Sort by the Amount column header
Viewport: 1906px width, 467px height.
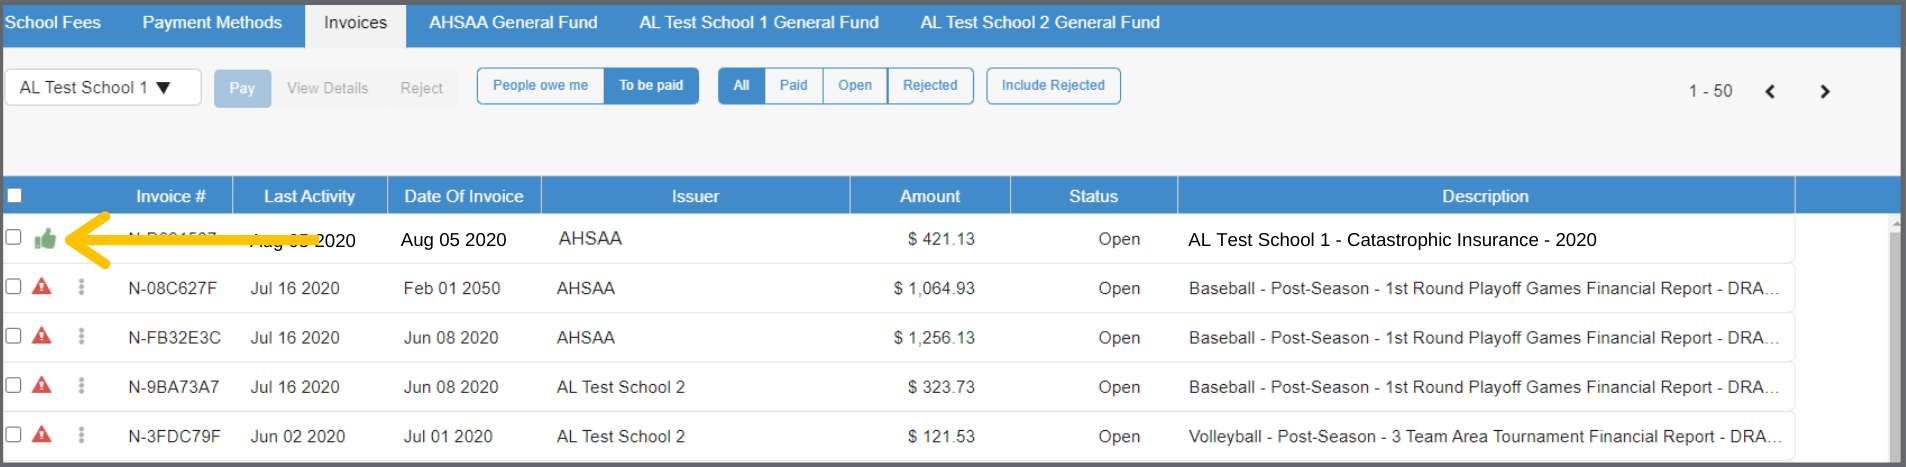pos(929,196)
